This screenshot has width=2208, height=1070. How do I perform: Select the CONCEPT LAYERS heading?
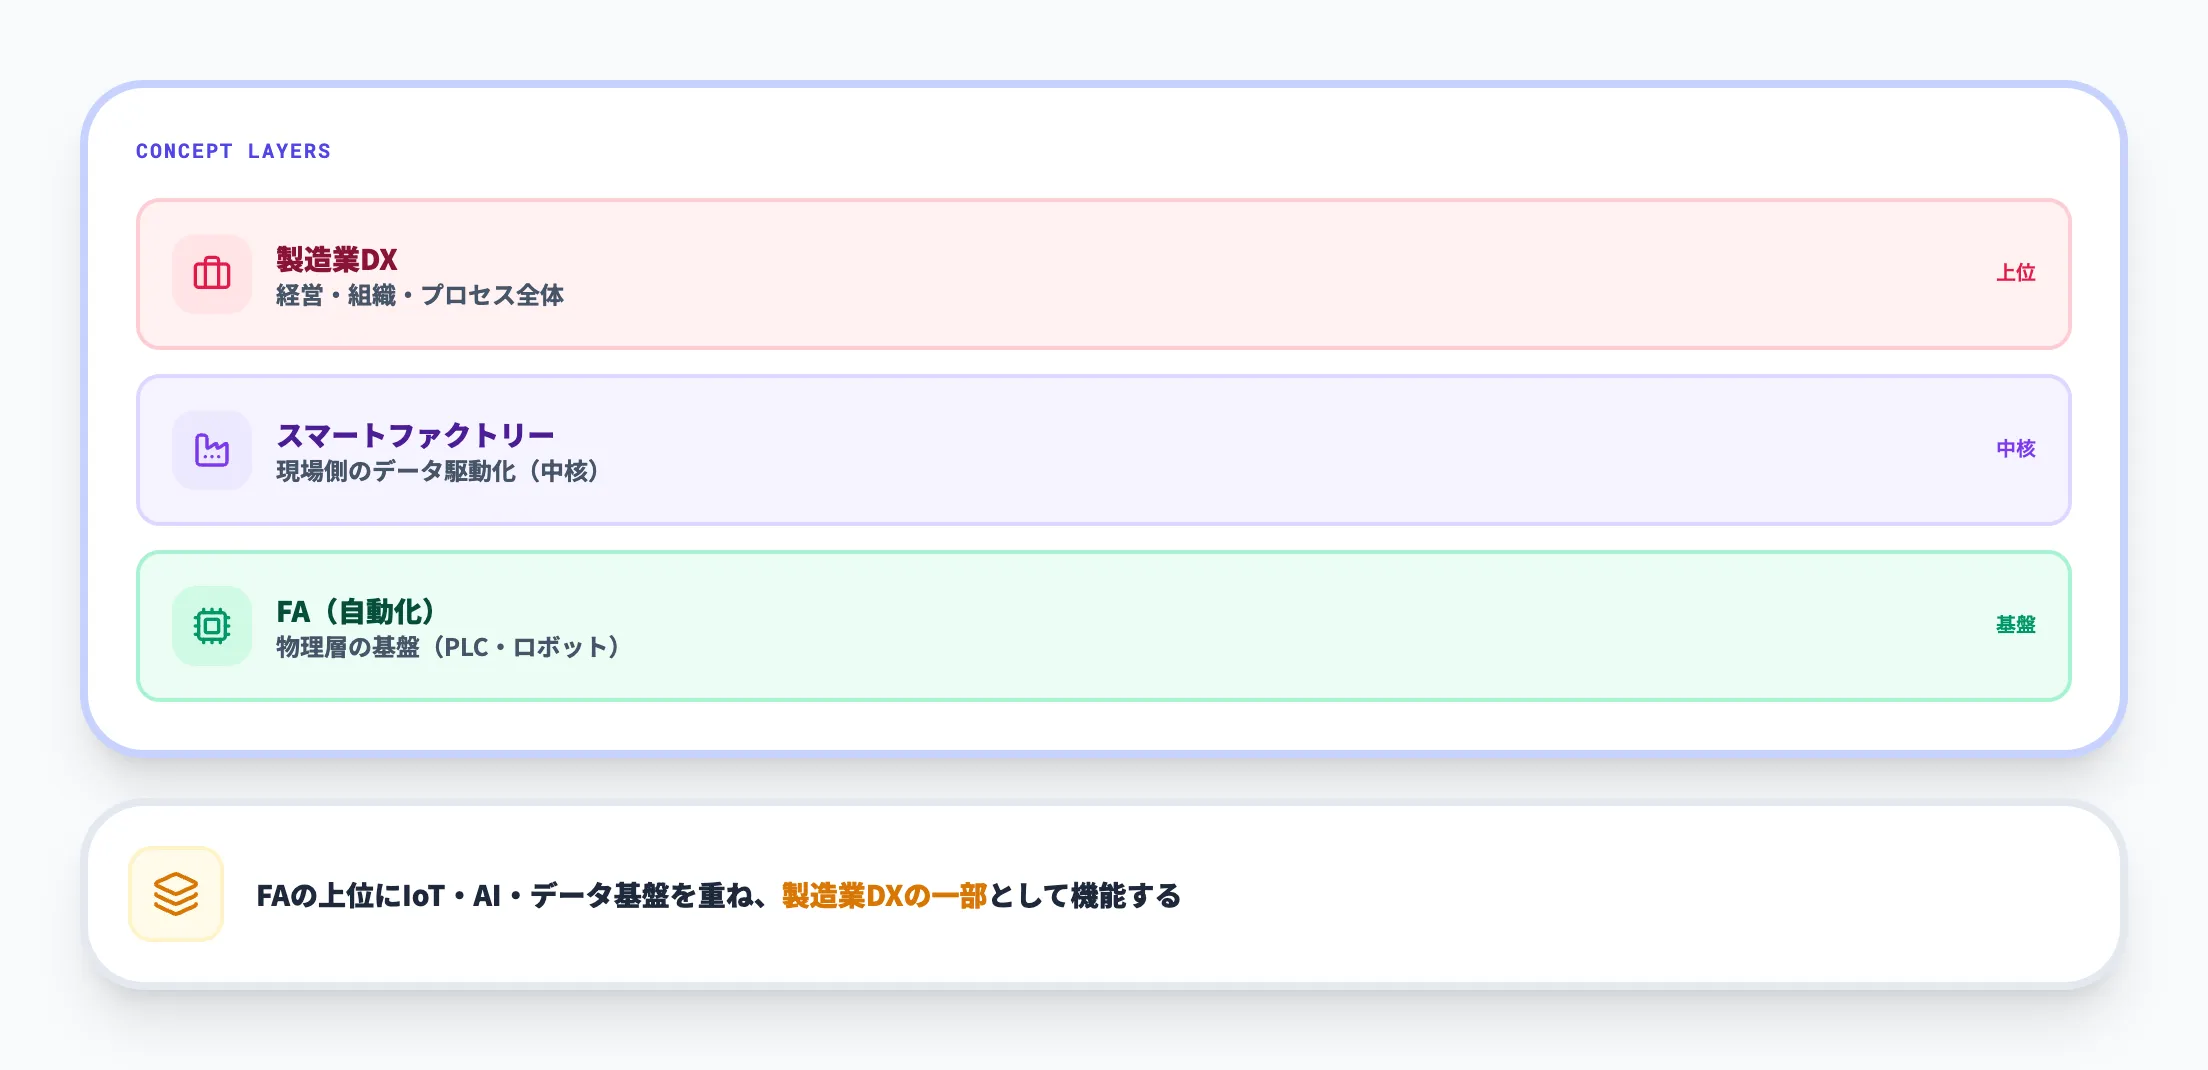coord(233,151)
